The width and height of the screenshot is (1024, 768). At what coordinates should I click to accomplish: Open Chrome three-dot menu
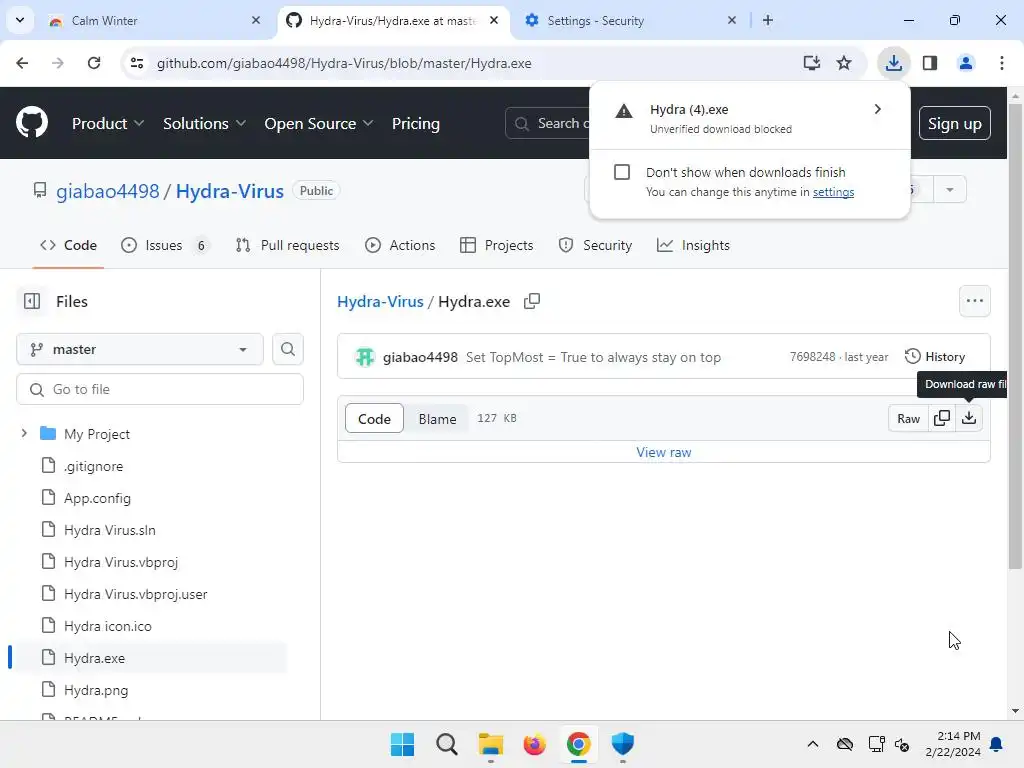coord(1002,63)
